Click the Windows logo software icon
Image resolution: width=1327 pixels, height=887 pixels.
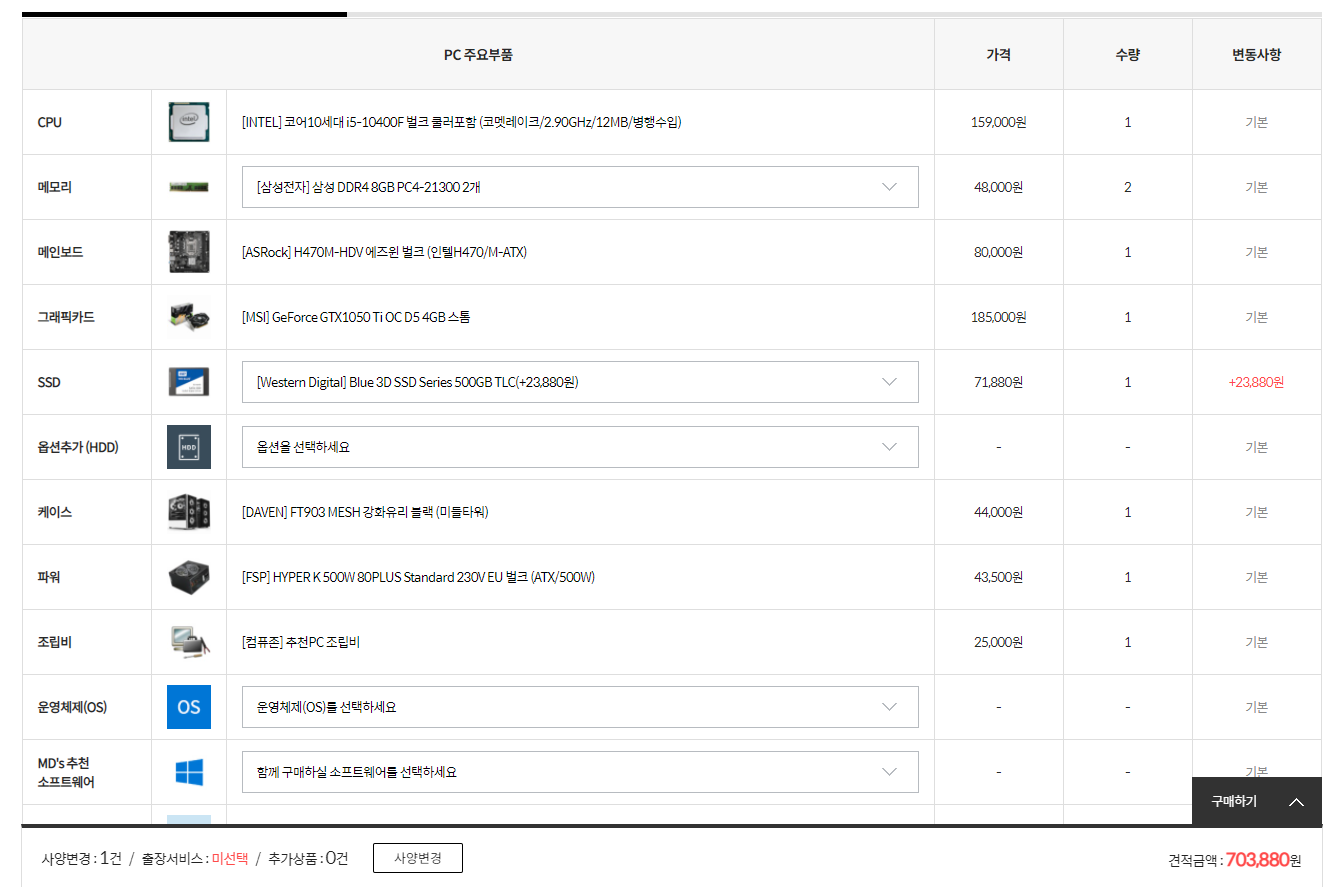(x=189, y=772)
